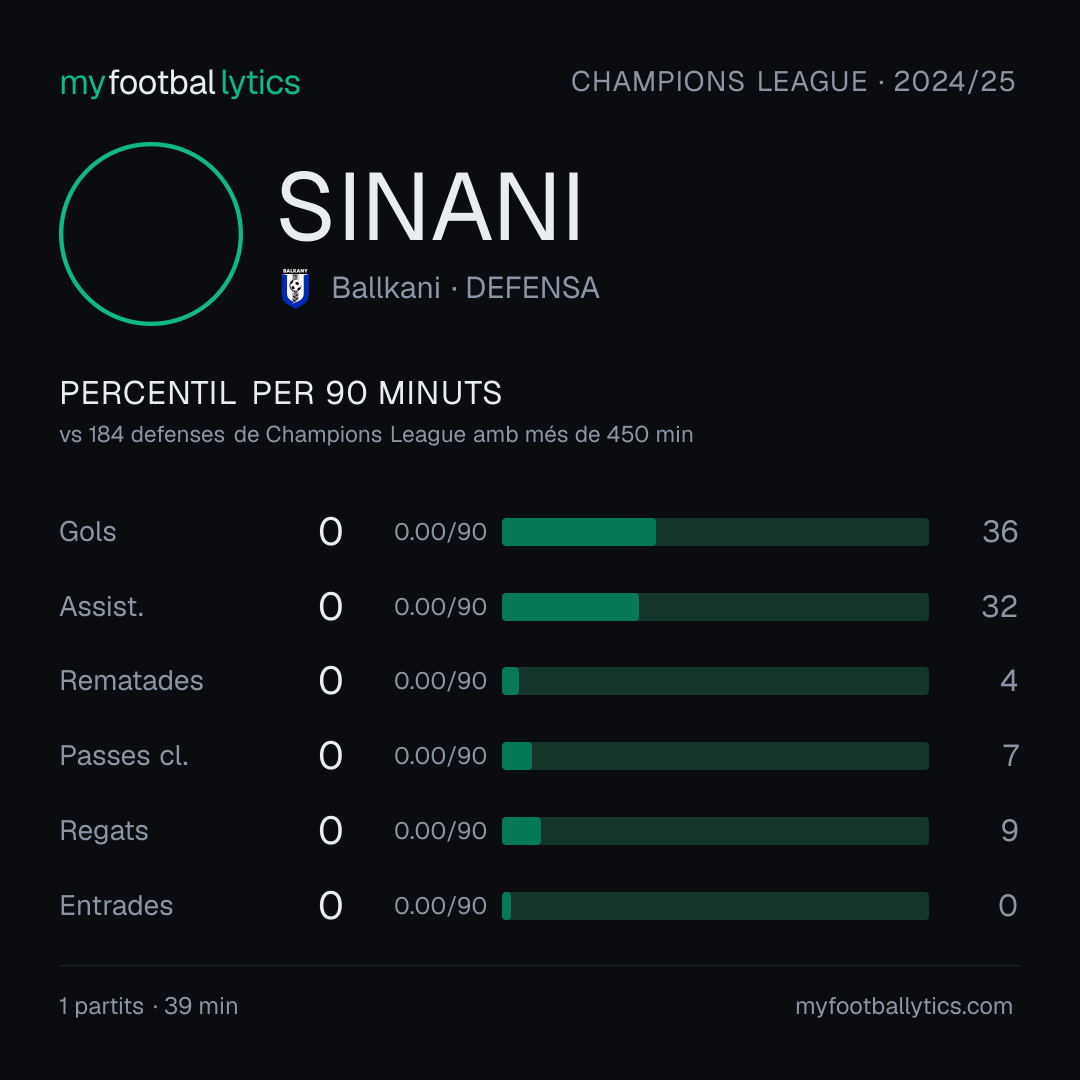Click the Entrades stat label
Viewport: 1080px width, 1080px height.
pyautogui.click(x=116, y=906)
